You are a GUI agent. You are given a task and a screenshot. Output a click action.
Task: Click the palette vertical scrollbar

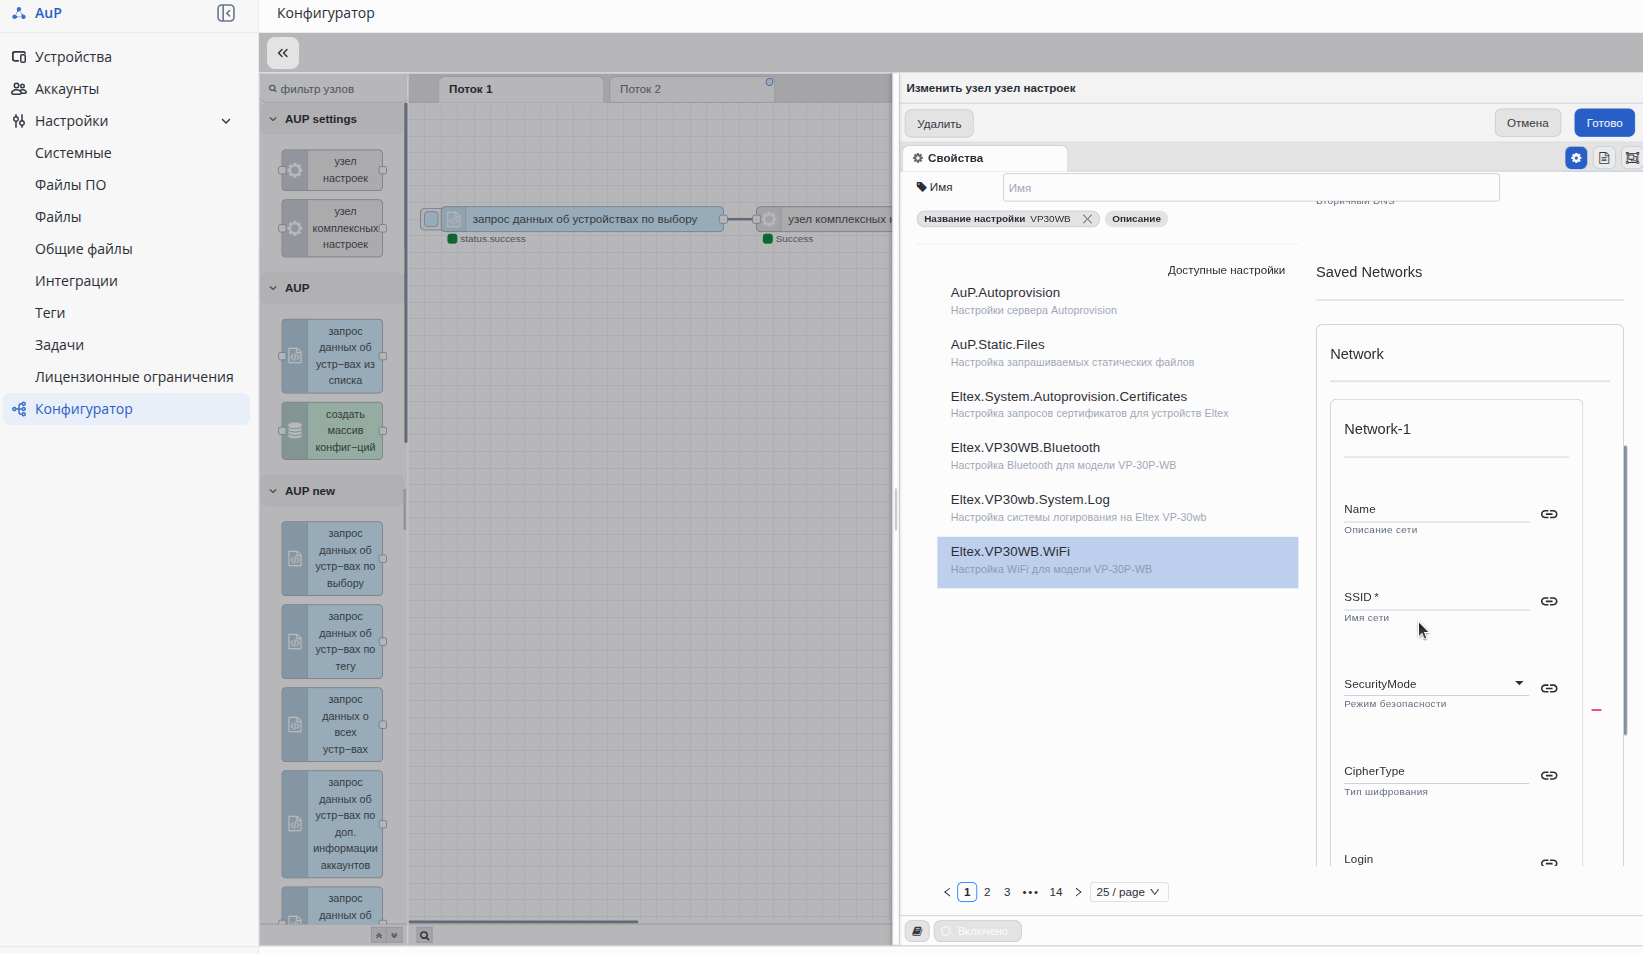pos(405,273)
